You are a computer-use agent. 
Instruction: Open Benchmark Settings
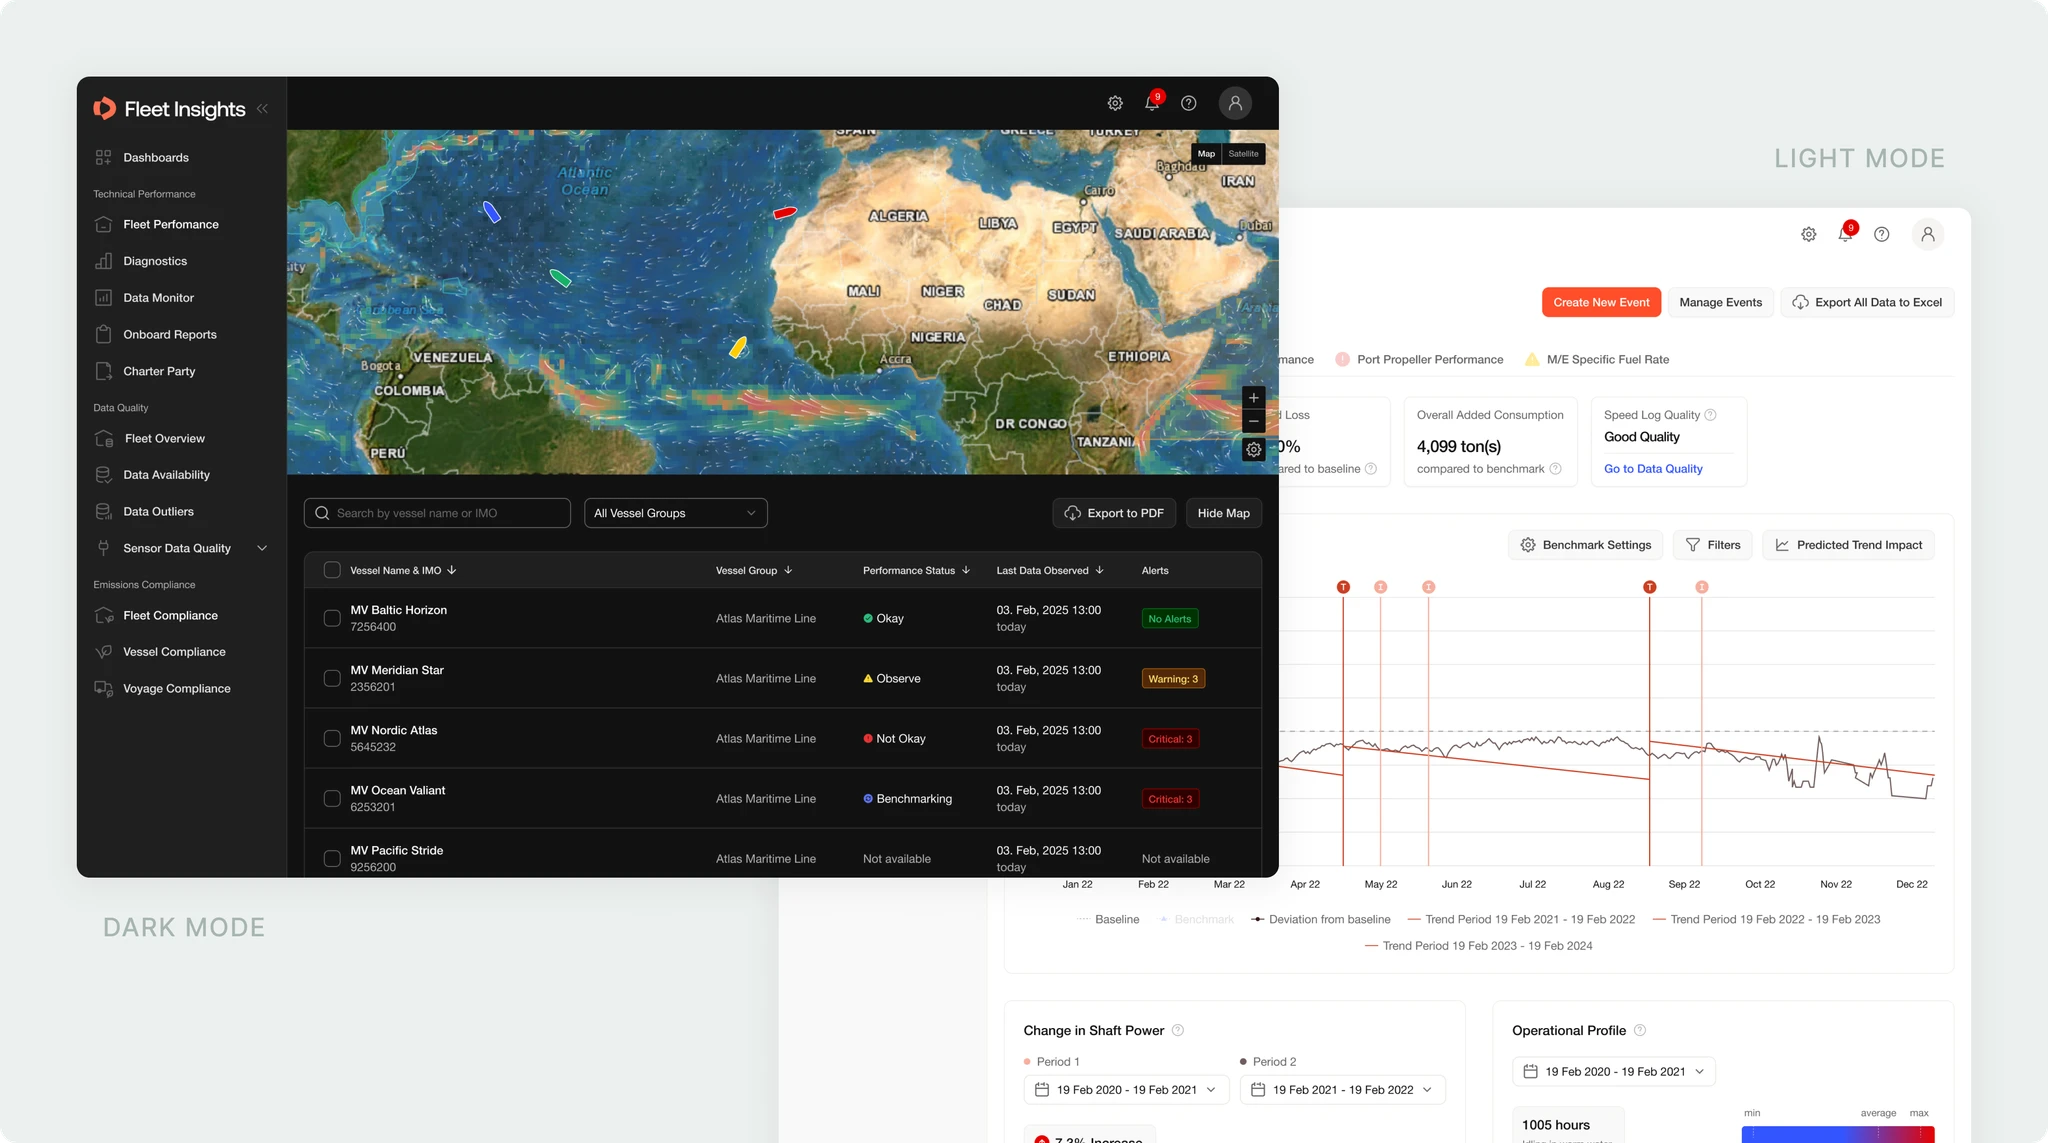(x=1586, y=545)
